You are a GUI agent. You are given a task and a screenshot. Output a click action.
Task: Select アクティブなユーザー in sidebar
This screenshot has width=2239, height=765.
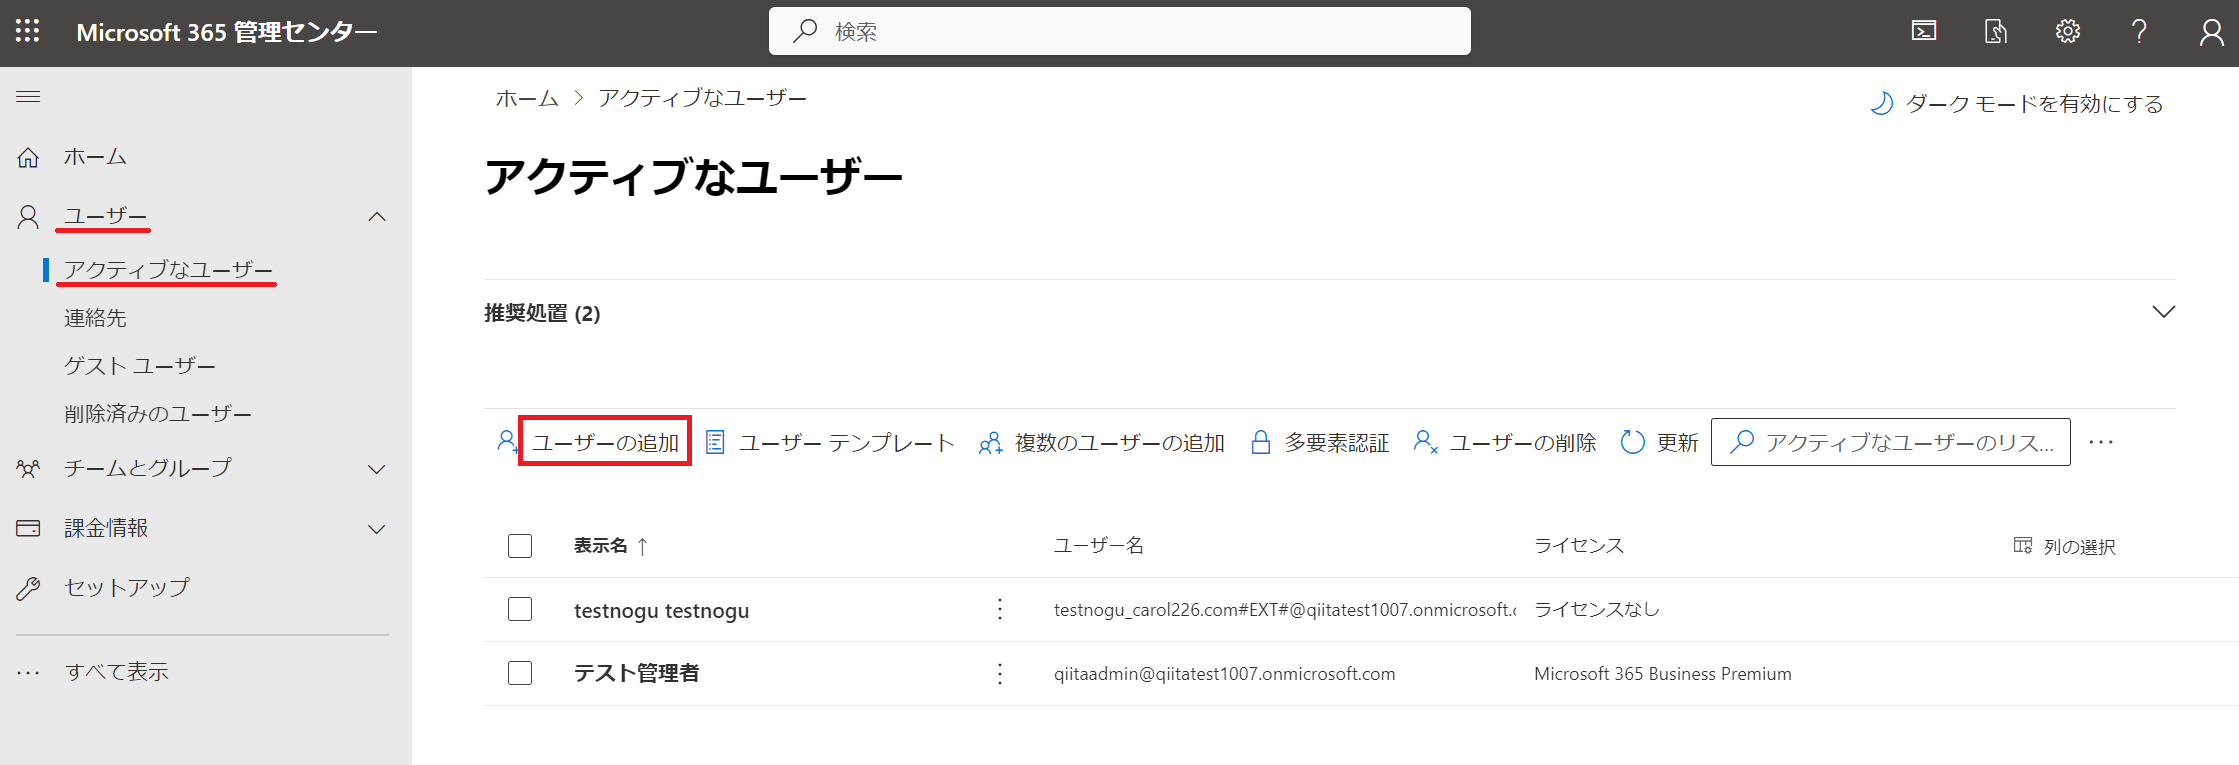tap(168, 270)
